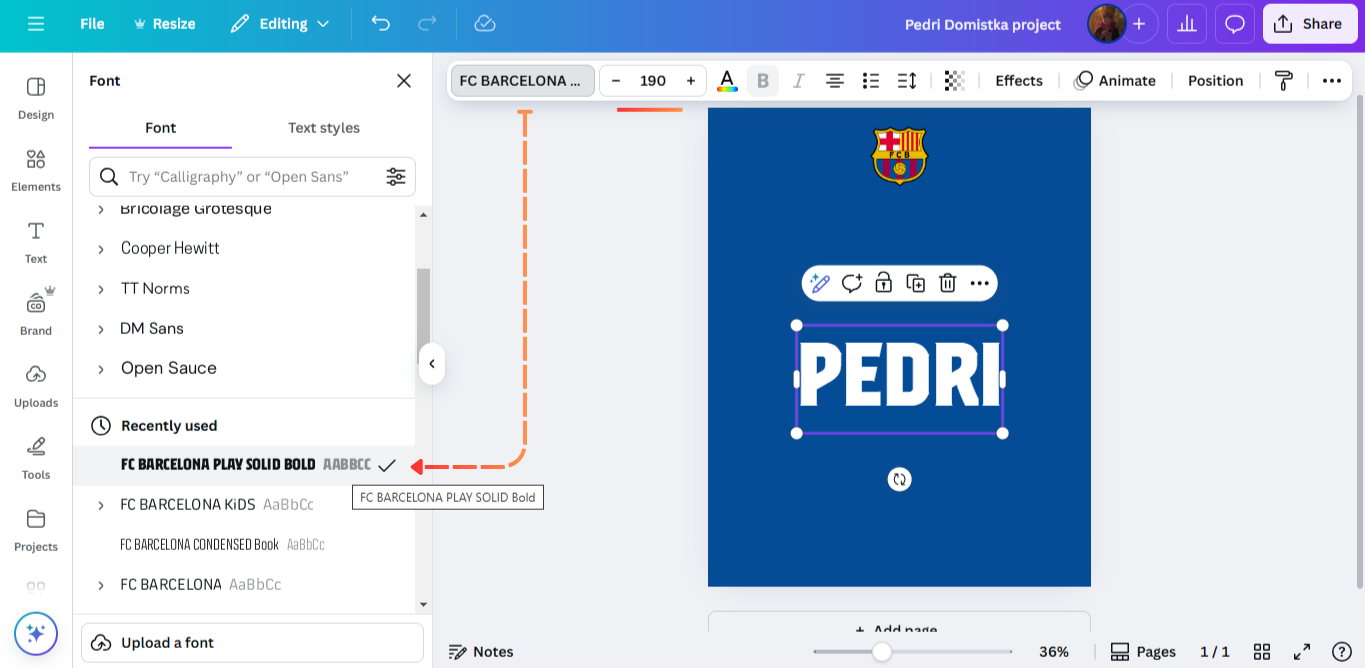The height and width of the screenshot is (668, 1365).
Task: Expand the Open Sauce font family
Action: click(x=101, y=369)
